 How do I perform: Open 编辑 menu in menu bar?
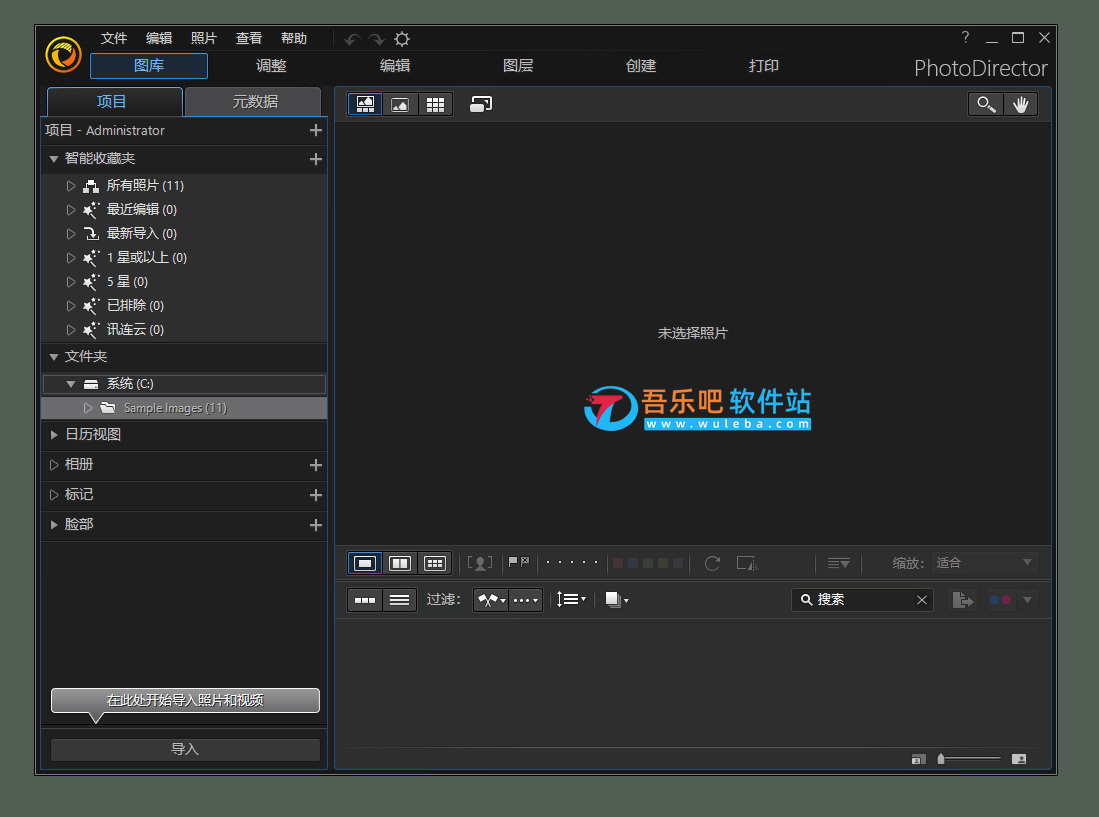coord(158,39)
